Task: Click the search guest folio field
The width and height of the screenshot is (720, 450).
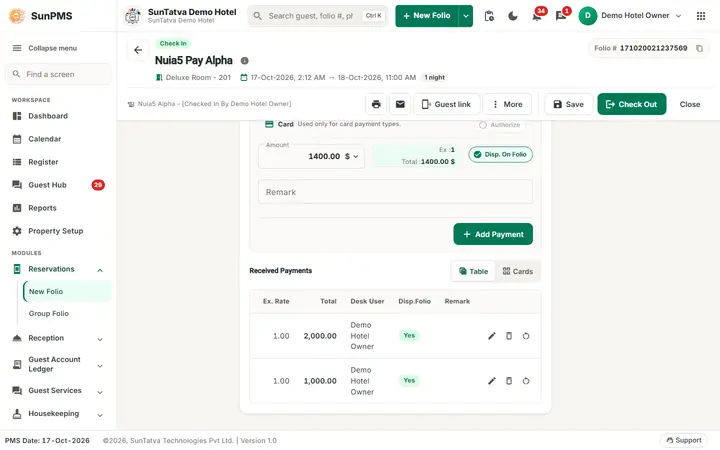Action: tap(318, 16)
